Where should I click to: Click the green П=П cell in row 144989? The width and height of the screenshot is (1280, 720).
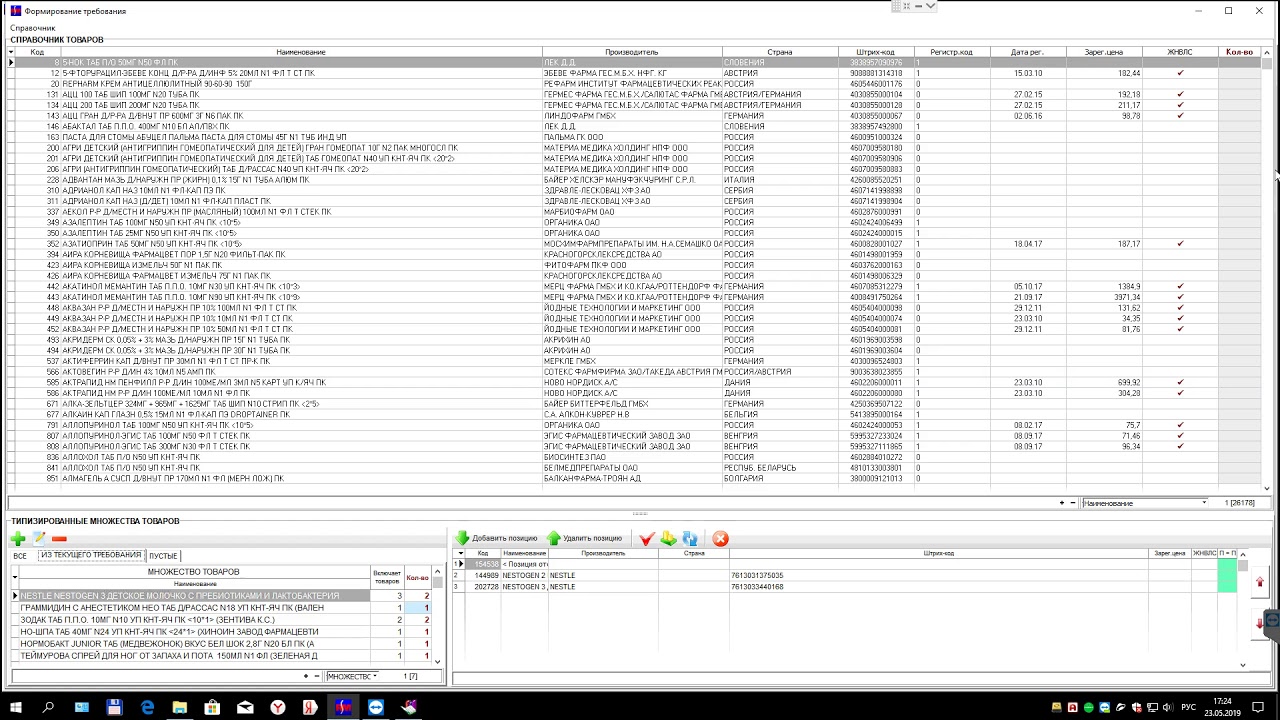[1227, 576]
